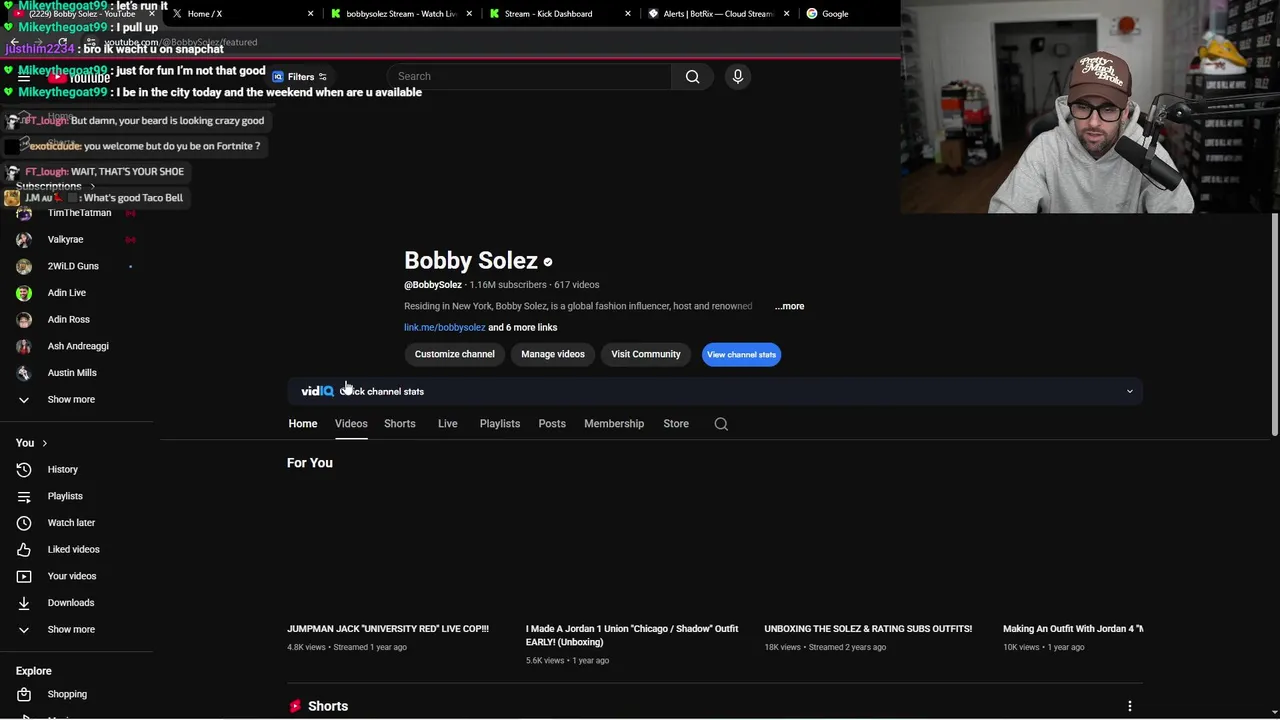Click the Liked videos thumbs-up icon

tap(24, 549)
